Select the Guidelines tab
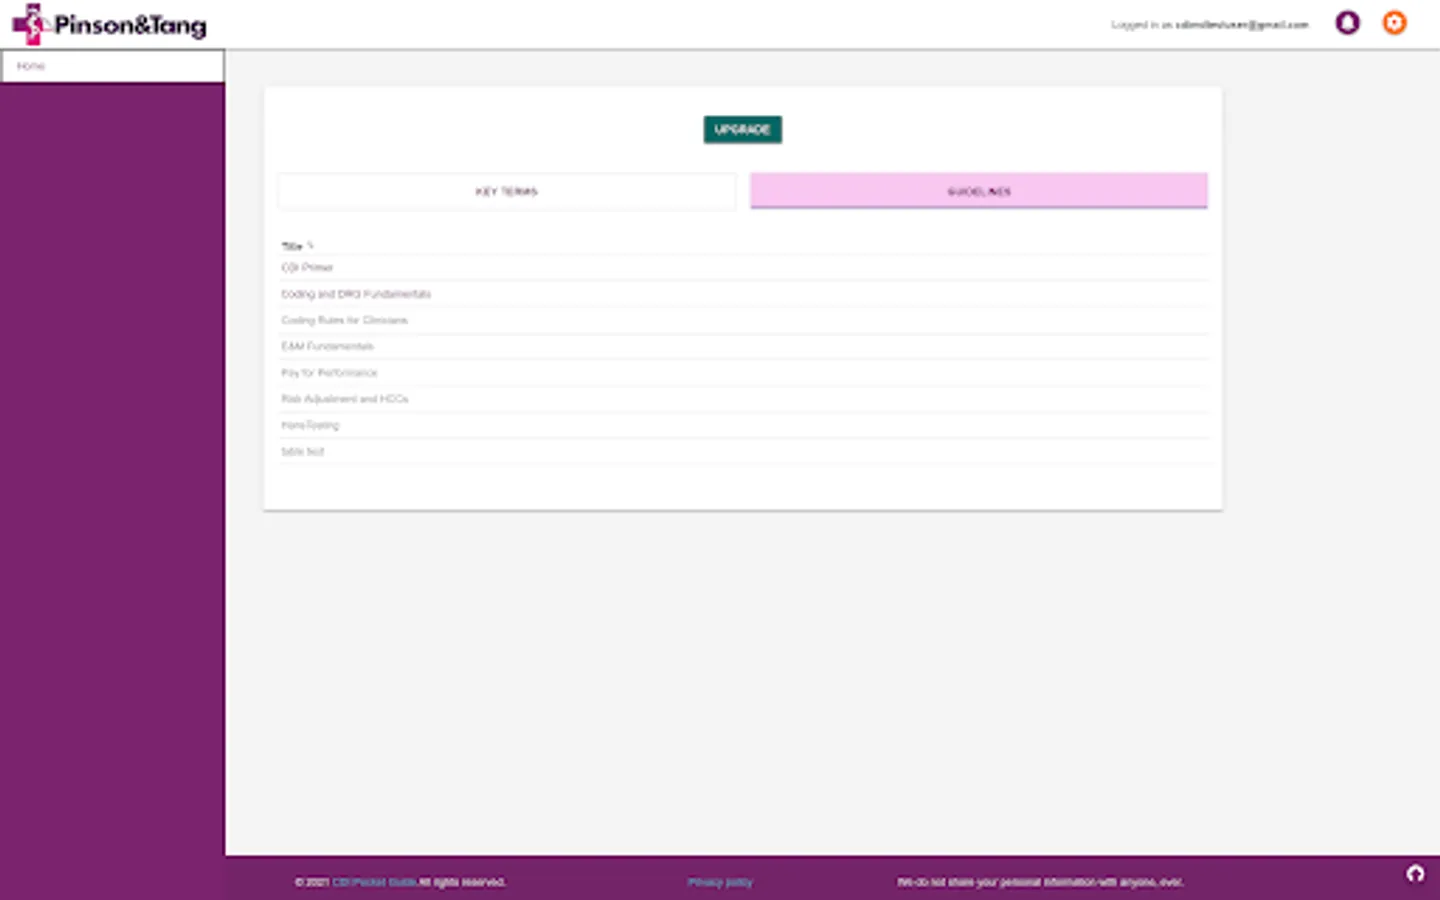 (x=979, y=191)
